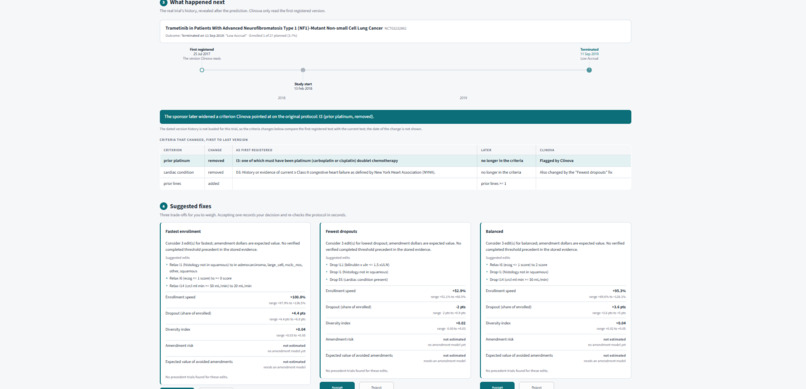The width and height of the screenshot is (806, 389).
Task: Click 'Relax I6 ecog' edit in Balanced card
Action: tap(514, 264)
